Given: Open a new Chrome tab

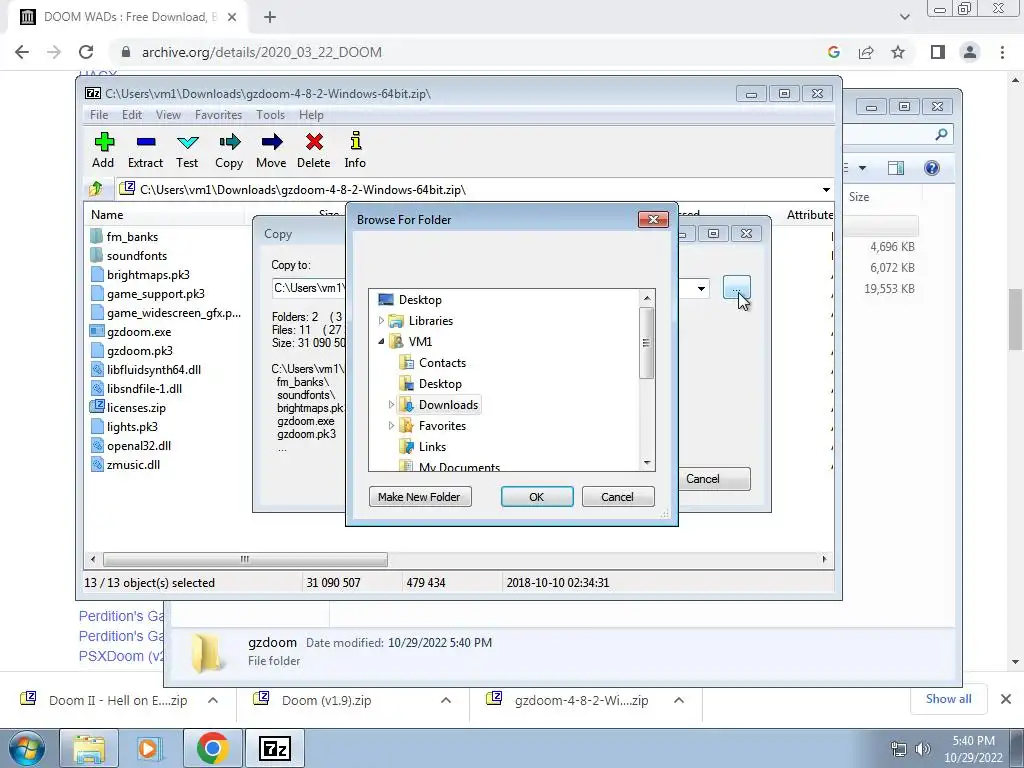Looking at the screenshot, I should point(270,17).
